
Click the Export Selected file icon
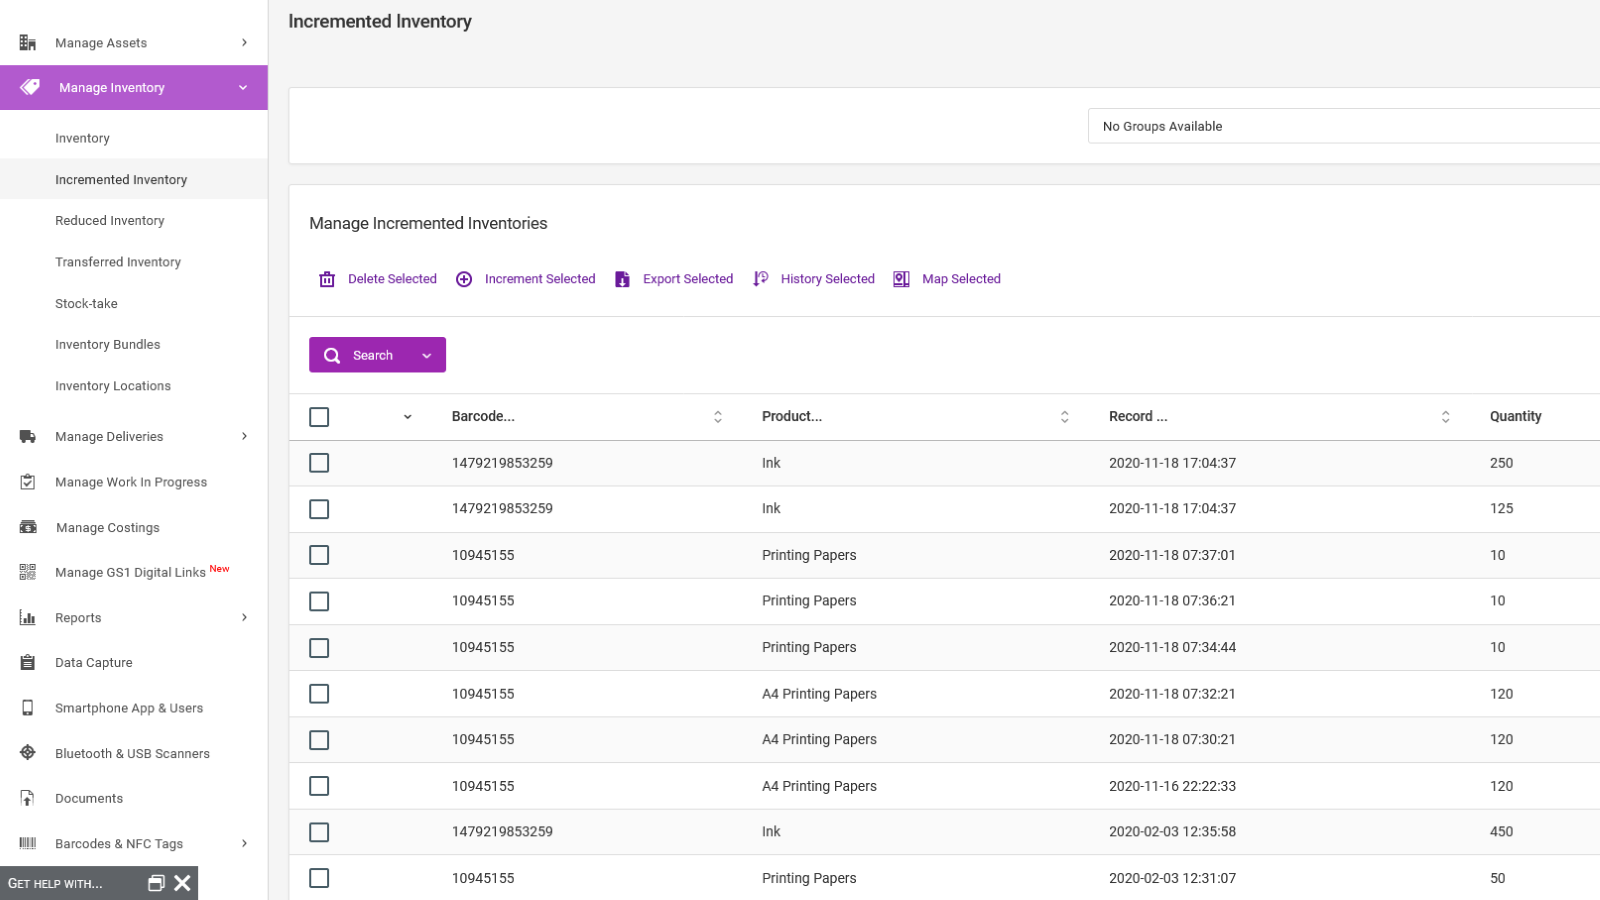click(622, 279)
